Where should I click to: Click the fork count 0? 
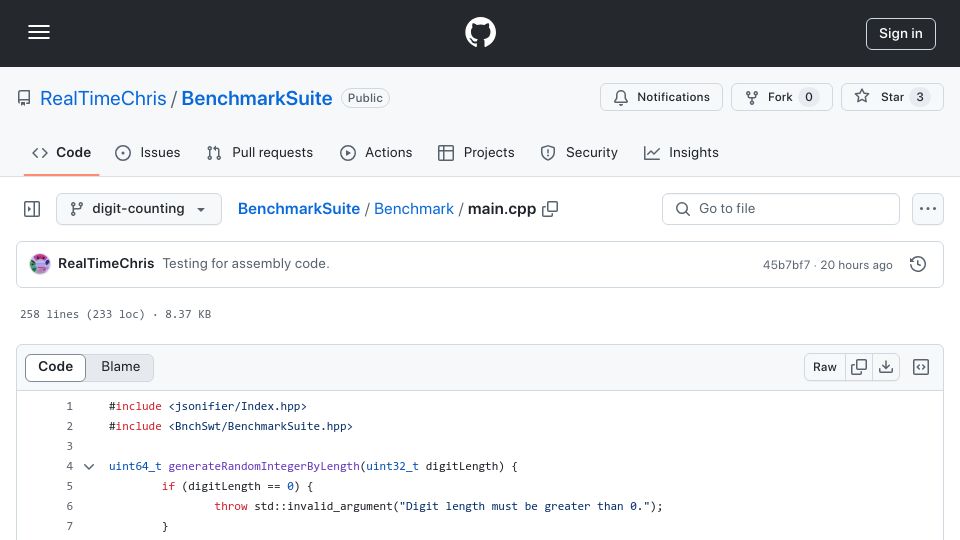tap(809, 97)
